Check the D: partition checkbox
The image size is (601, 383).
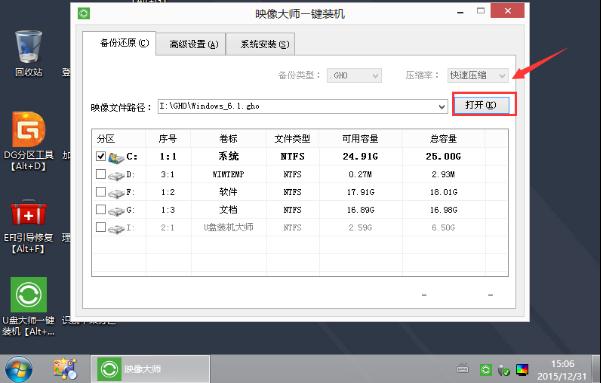101,174
